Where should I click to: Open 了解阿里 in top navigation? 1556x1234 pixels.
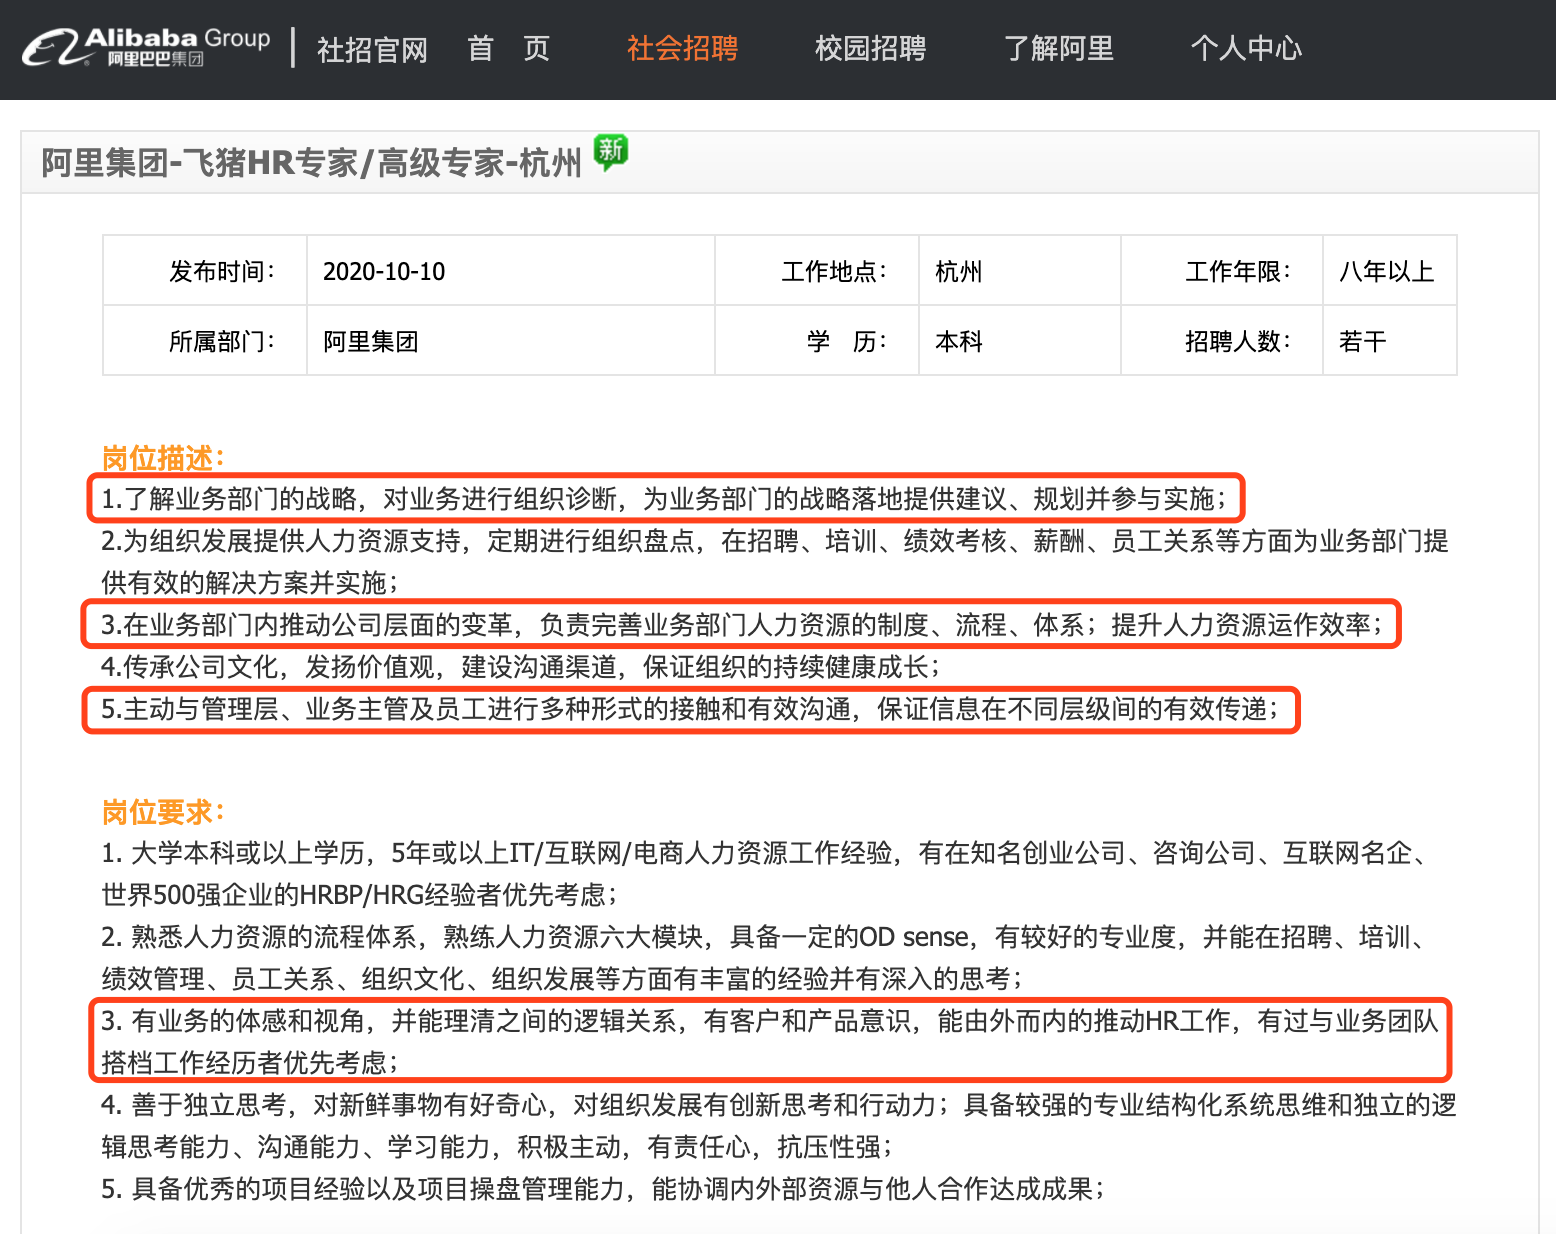(1058, 48)
